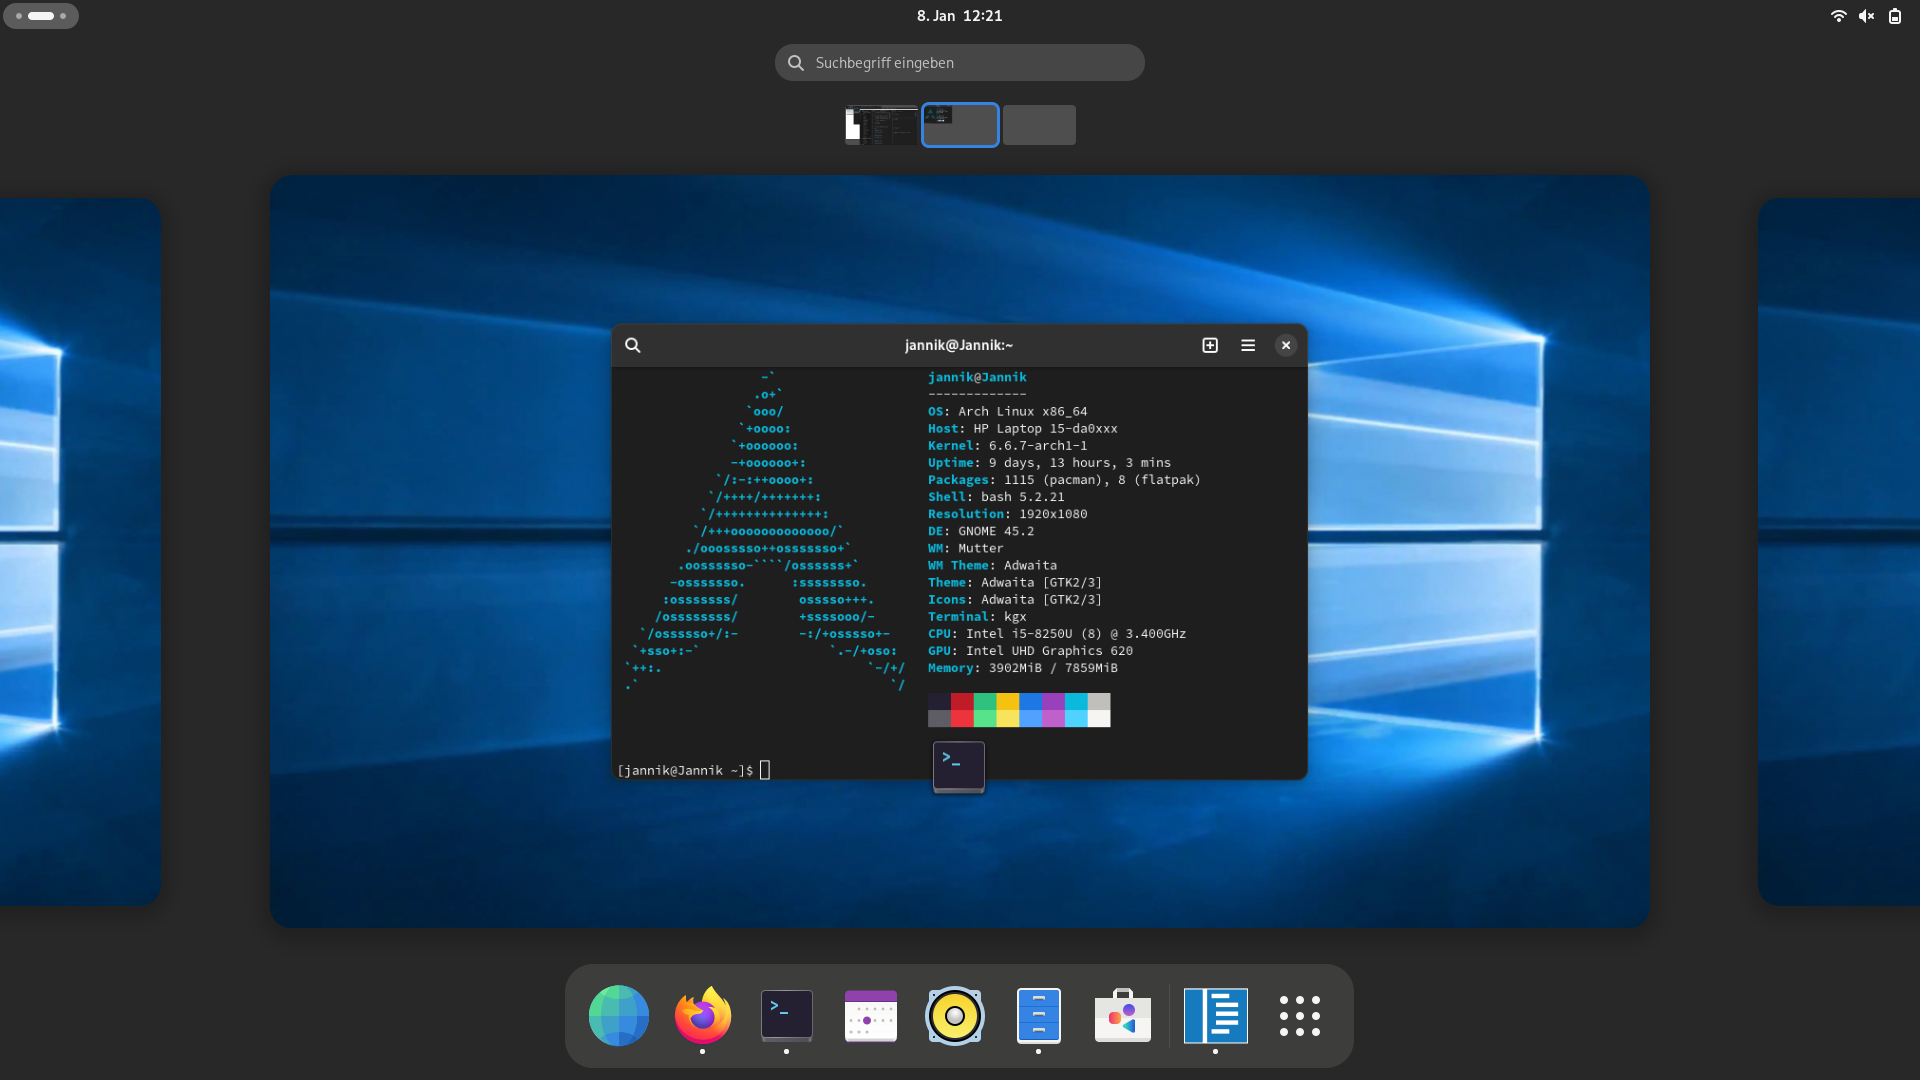Image resolution: width=1920 pixels, height=1080 pixels.
Task: Open the calendar by clicking 8. Jan 12:21
Action: (959, 15)
